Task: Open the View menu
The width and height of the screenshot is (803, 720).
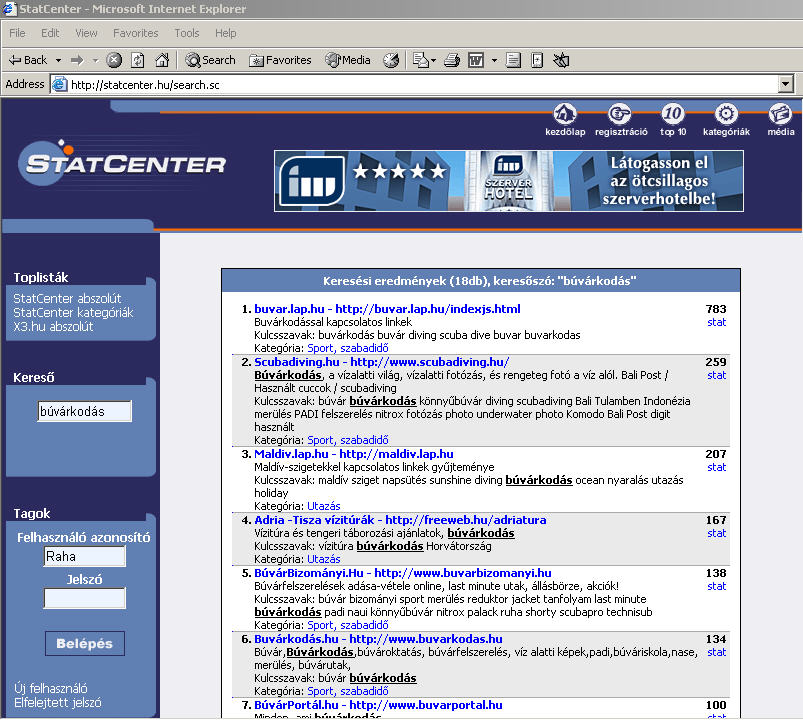Action: tap(86, 33)
